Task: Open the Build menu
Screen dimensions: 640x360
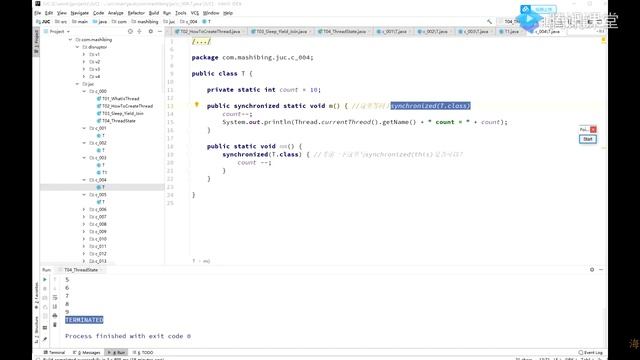Action: [154, 13]
